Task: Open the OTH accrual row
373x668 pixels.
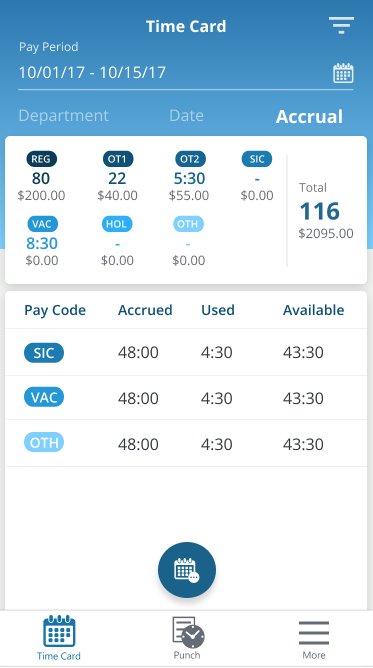Action: (x=186, y=443)
